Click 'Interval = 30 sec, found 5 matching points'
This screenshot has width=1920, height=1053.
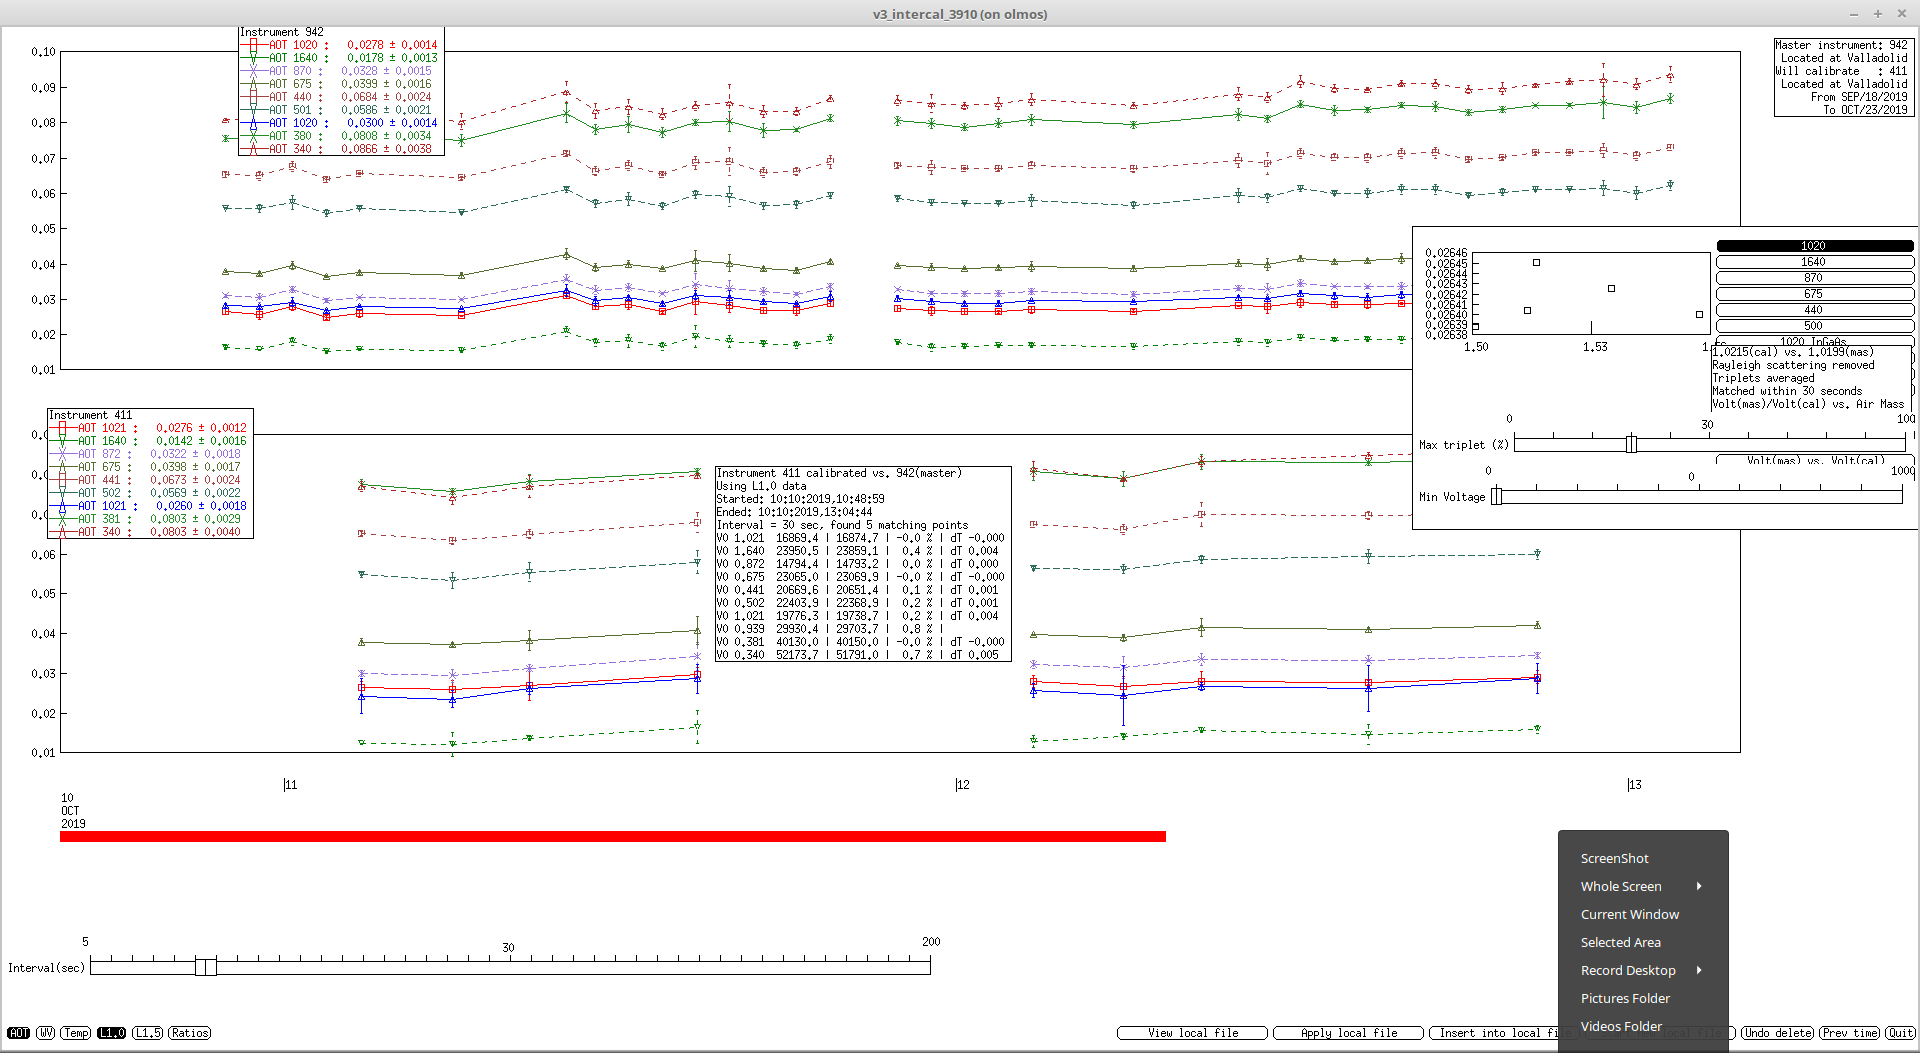pyautogui.click(x=842, y=525)
